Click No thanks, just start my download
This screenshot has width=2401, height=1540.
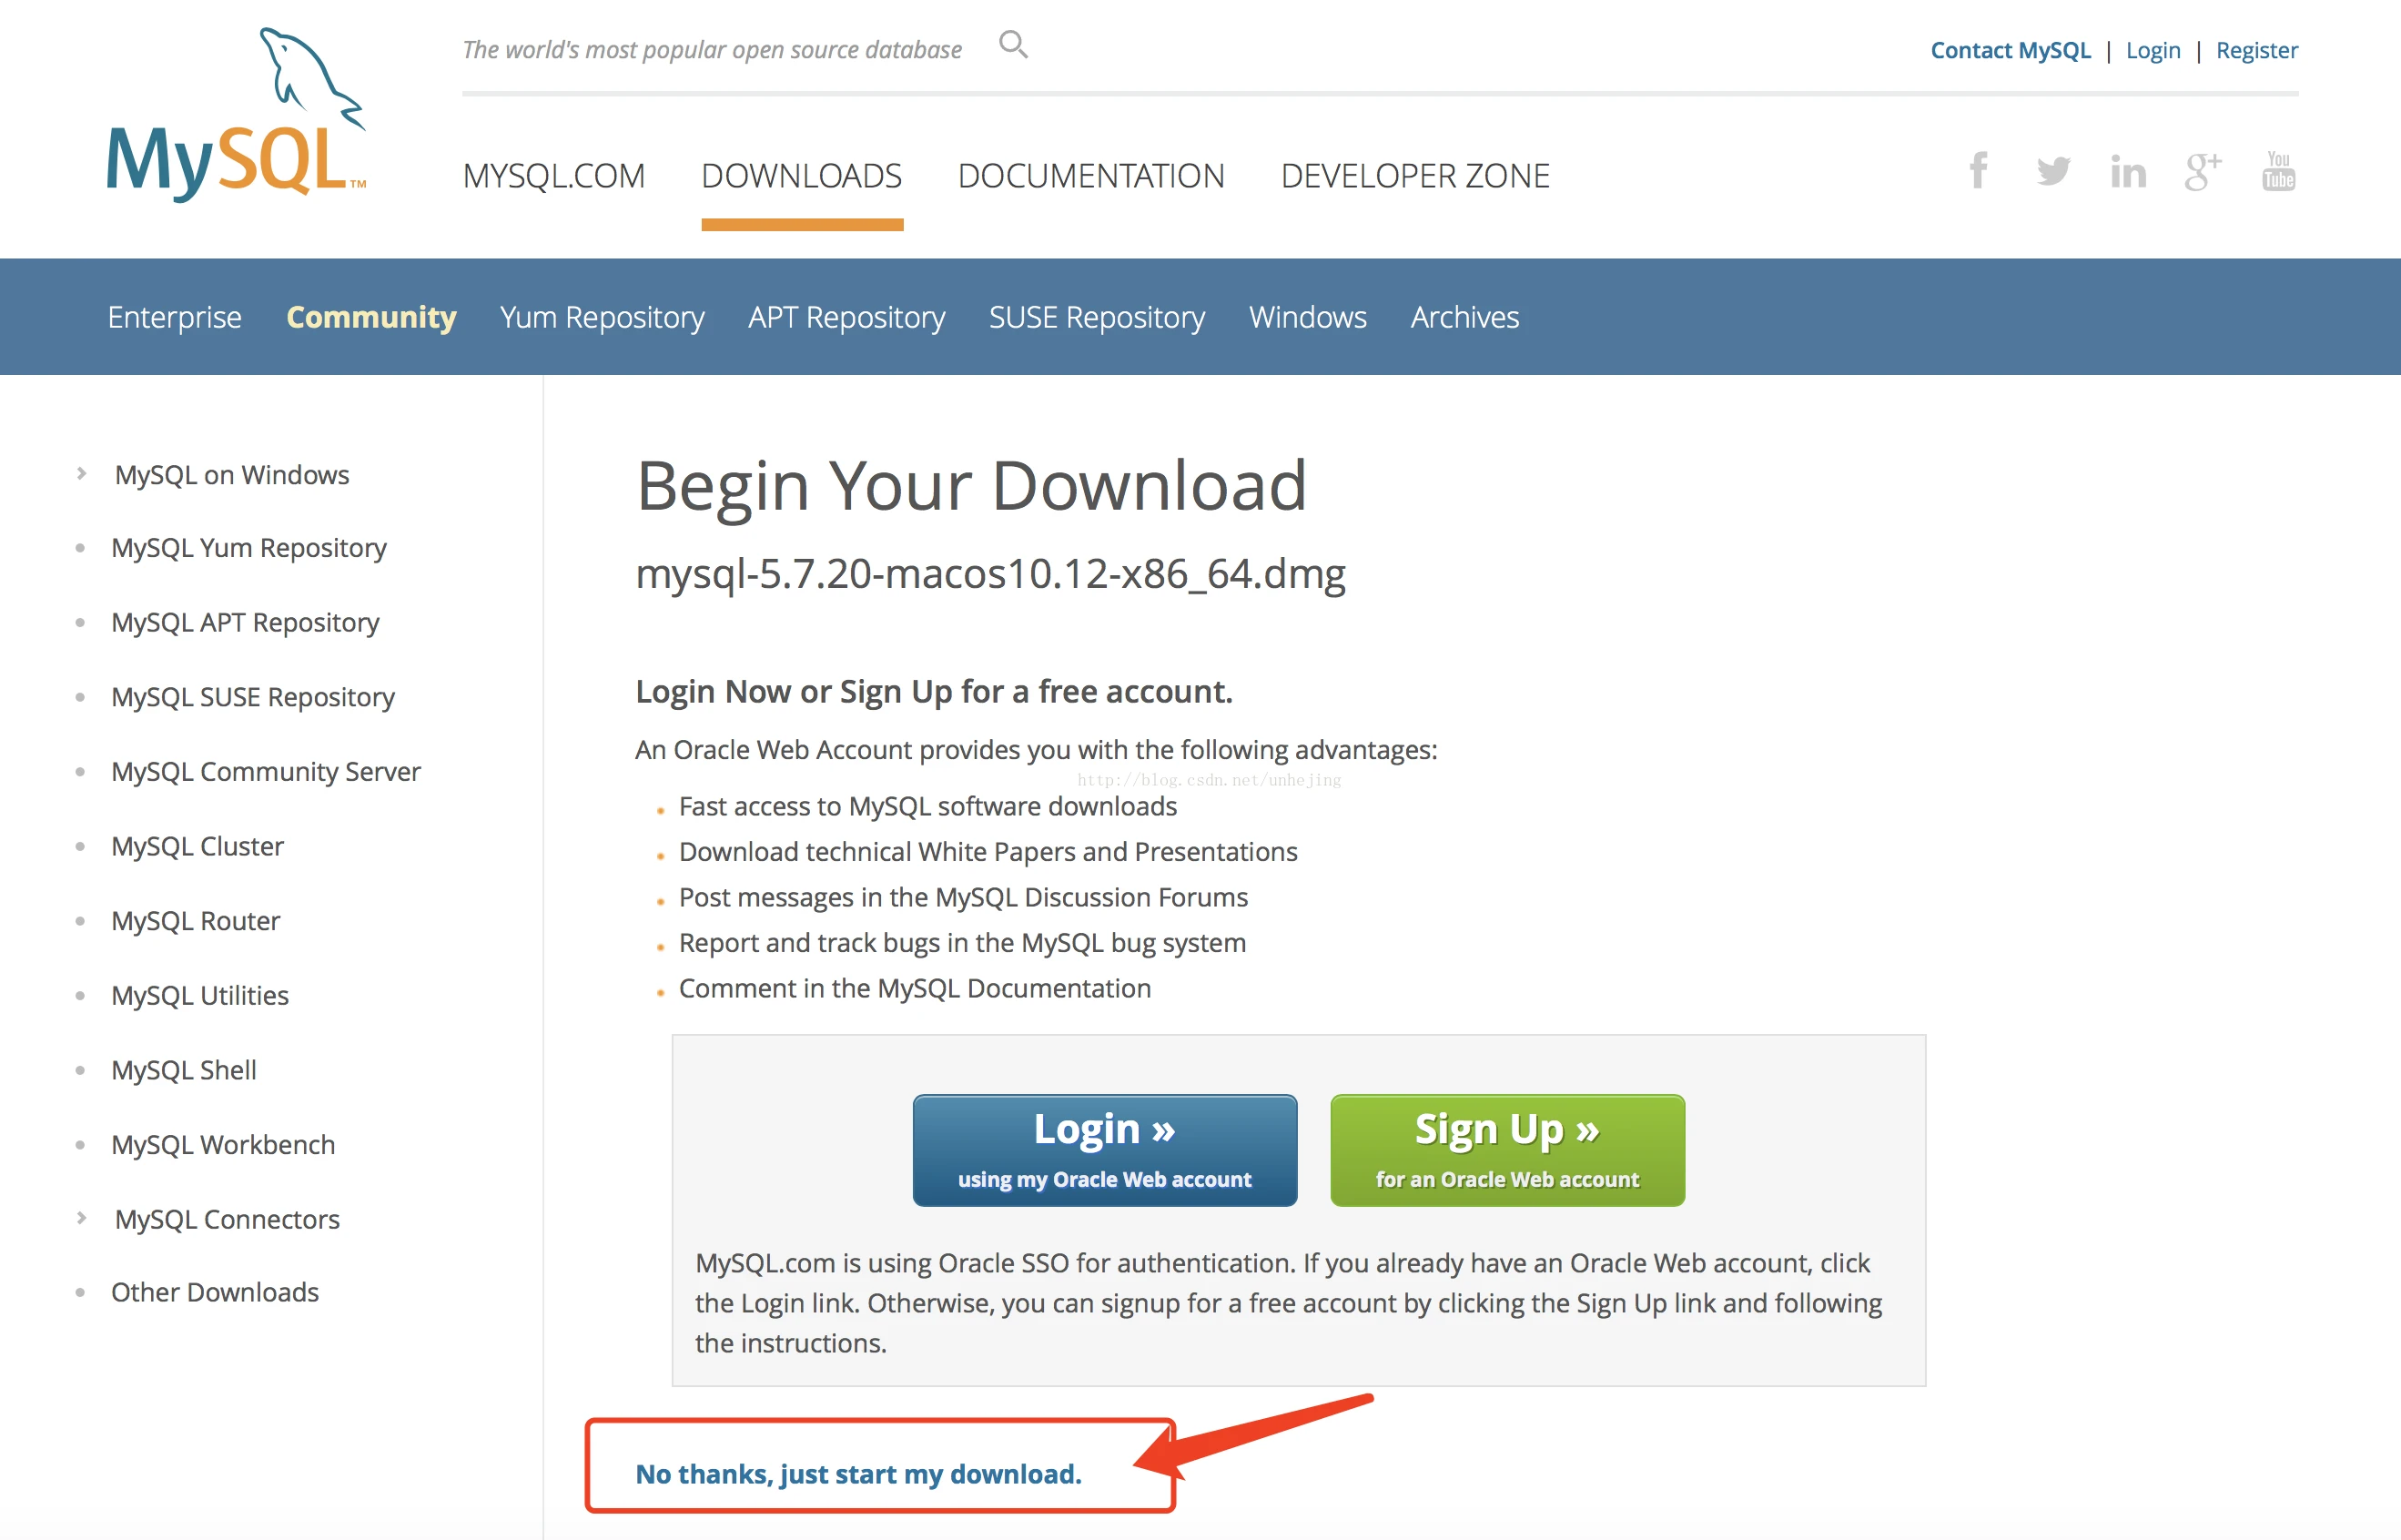(859, 1474)
